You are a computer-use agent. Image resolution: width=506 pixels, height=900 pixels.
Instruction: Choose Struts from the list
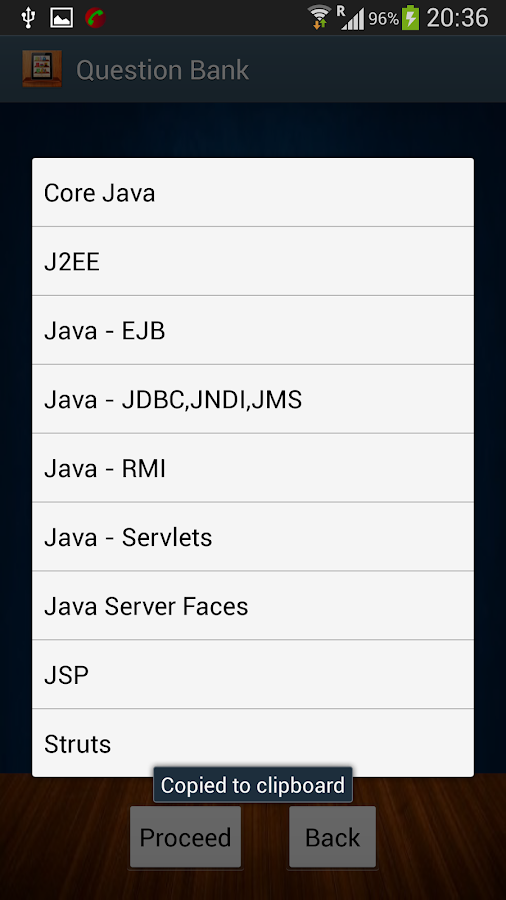click(253, 743)
